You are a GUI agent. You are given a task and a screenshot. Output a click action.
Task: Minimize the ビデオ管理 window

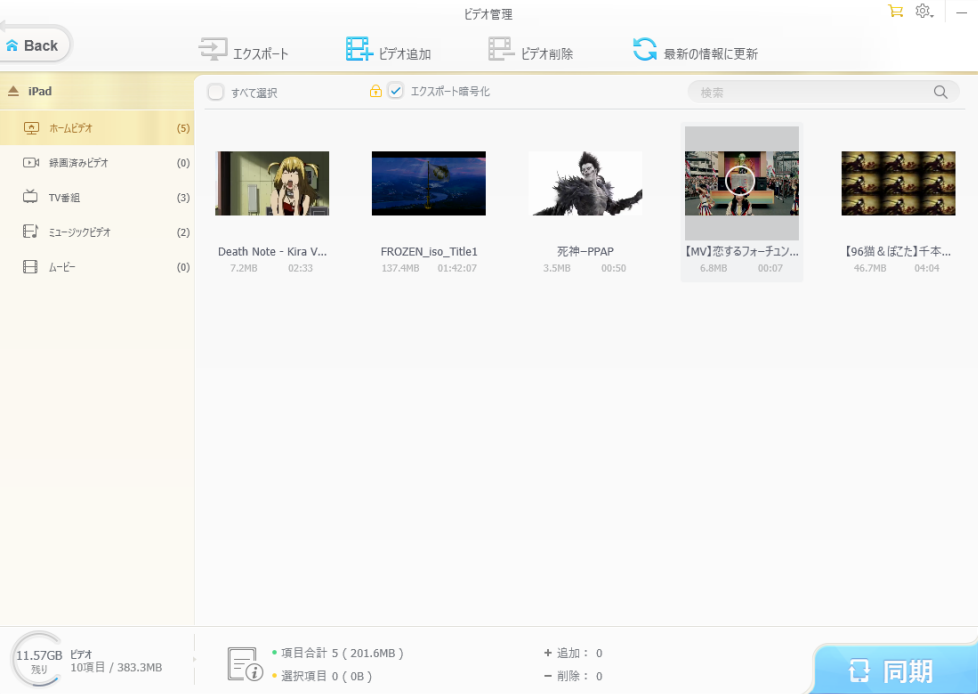coord(962,12)
